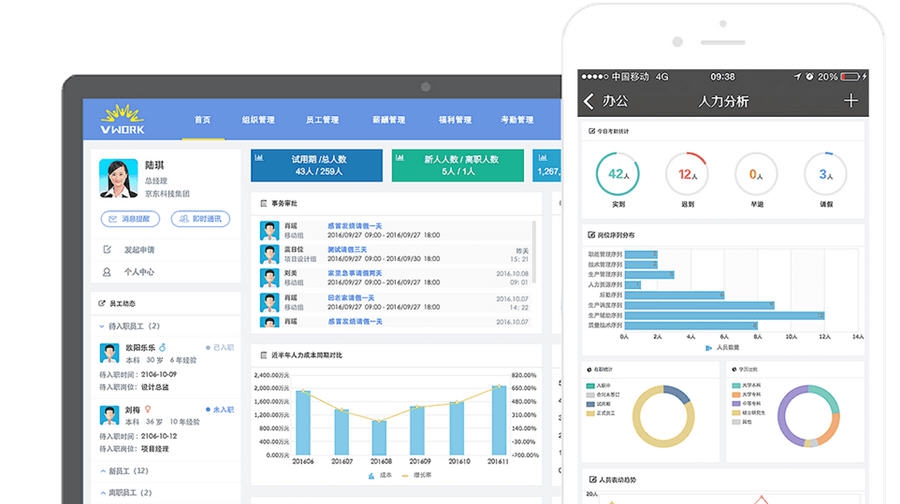Tap the plus icon in phone header
Viewport: 900px width, 504px height.
[851, 101]
